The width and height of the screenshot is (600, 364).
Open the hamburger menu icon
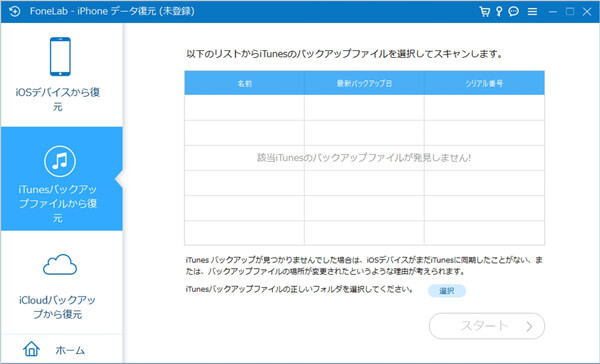532,12
